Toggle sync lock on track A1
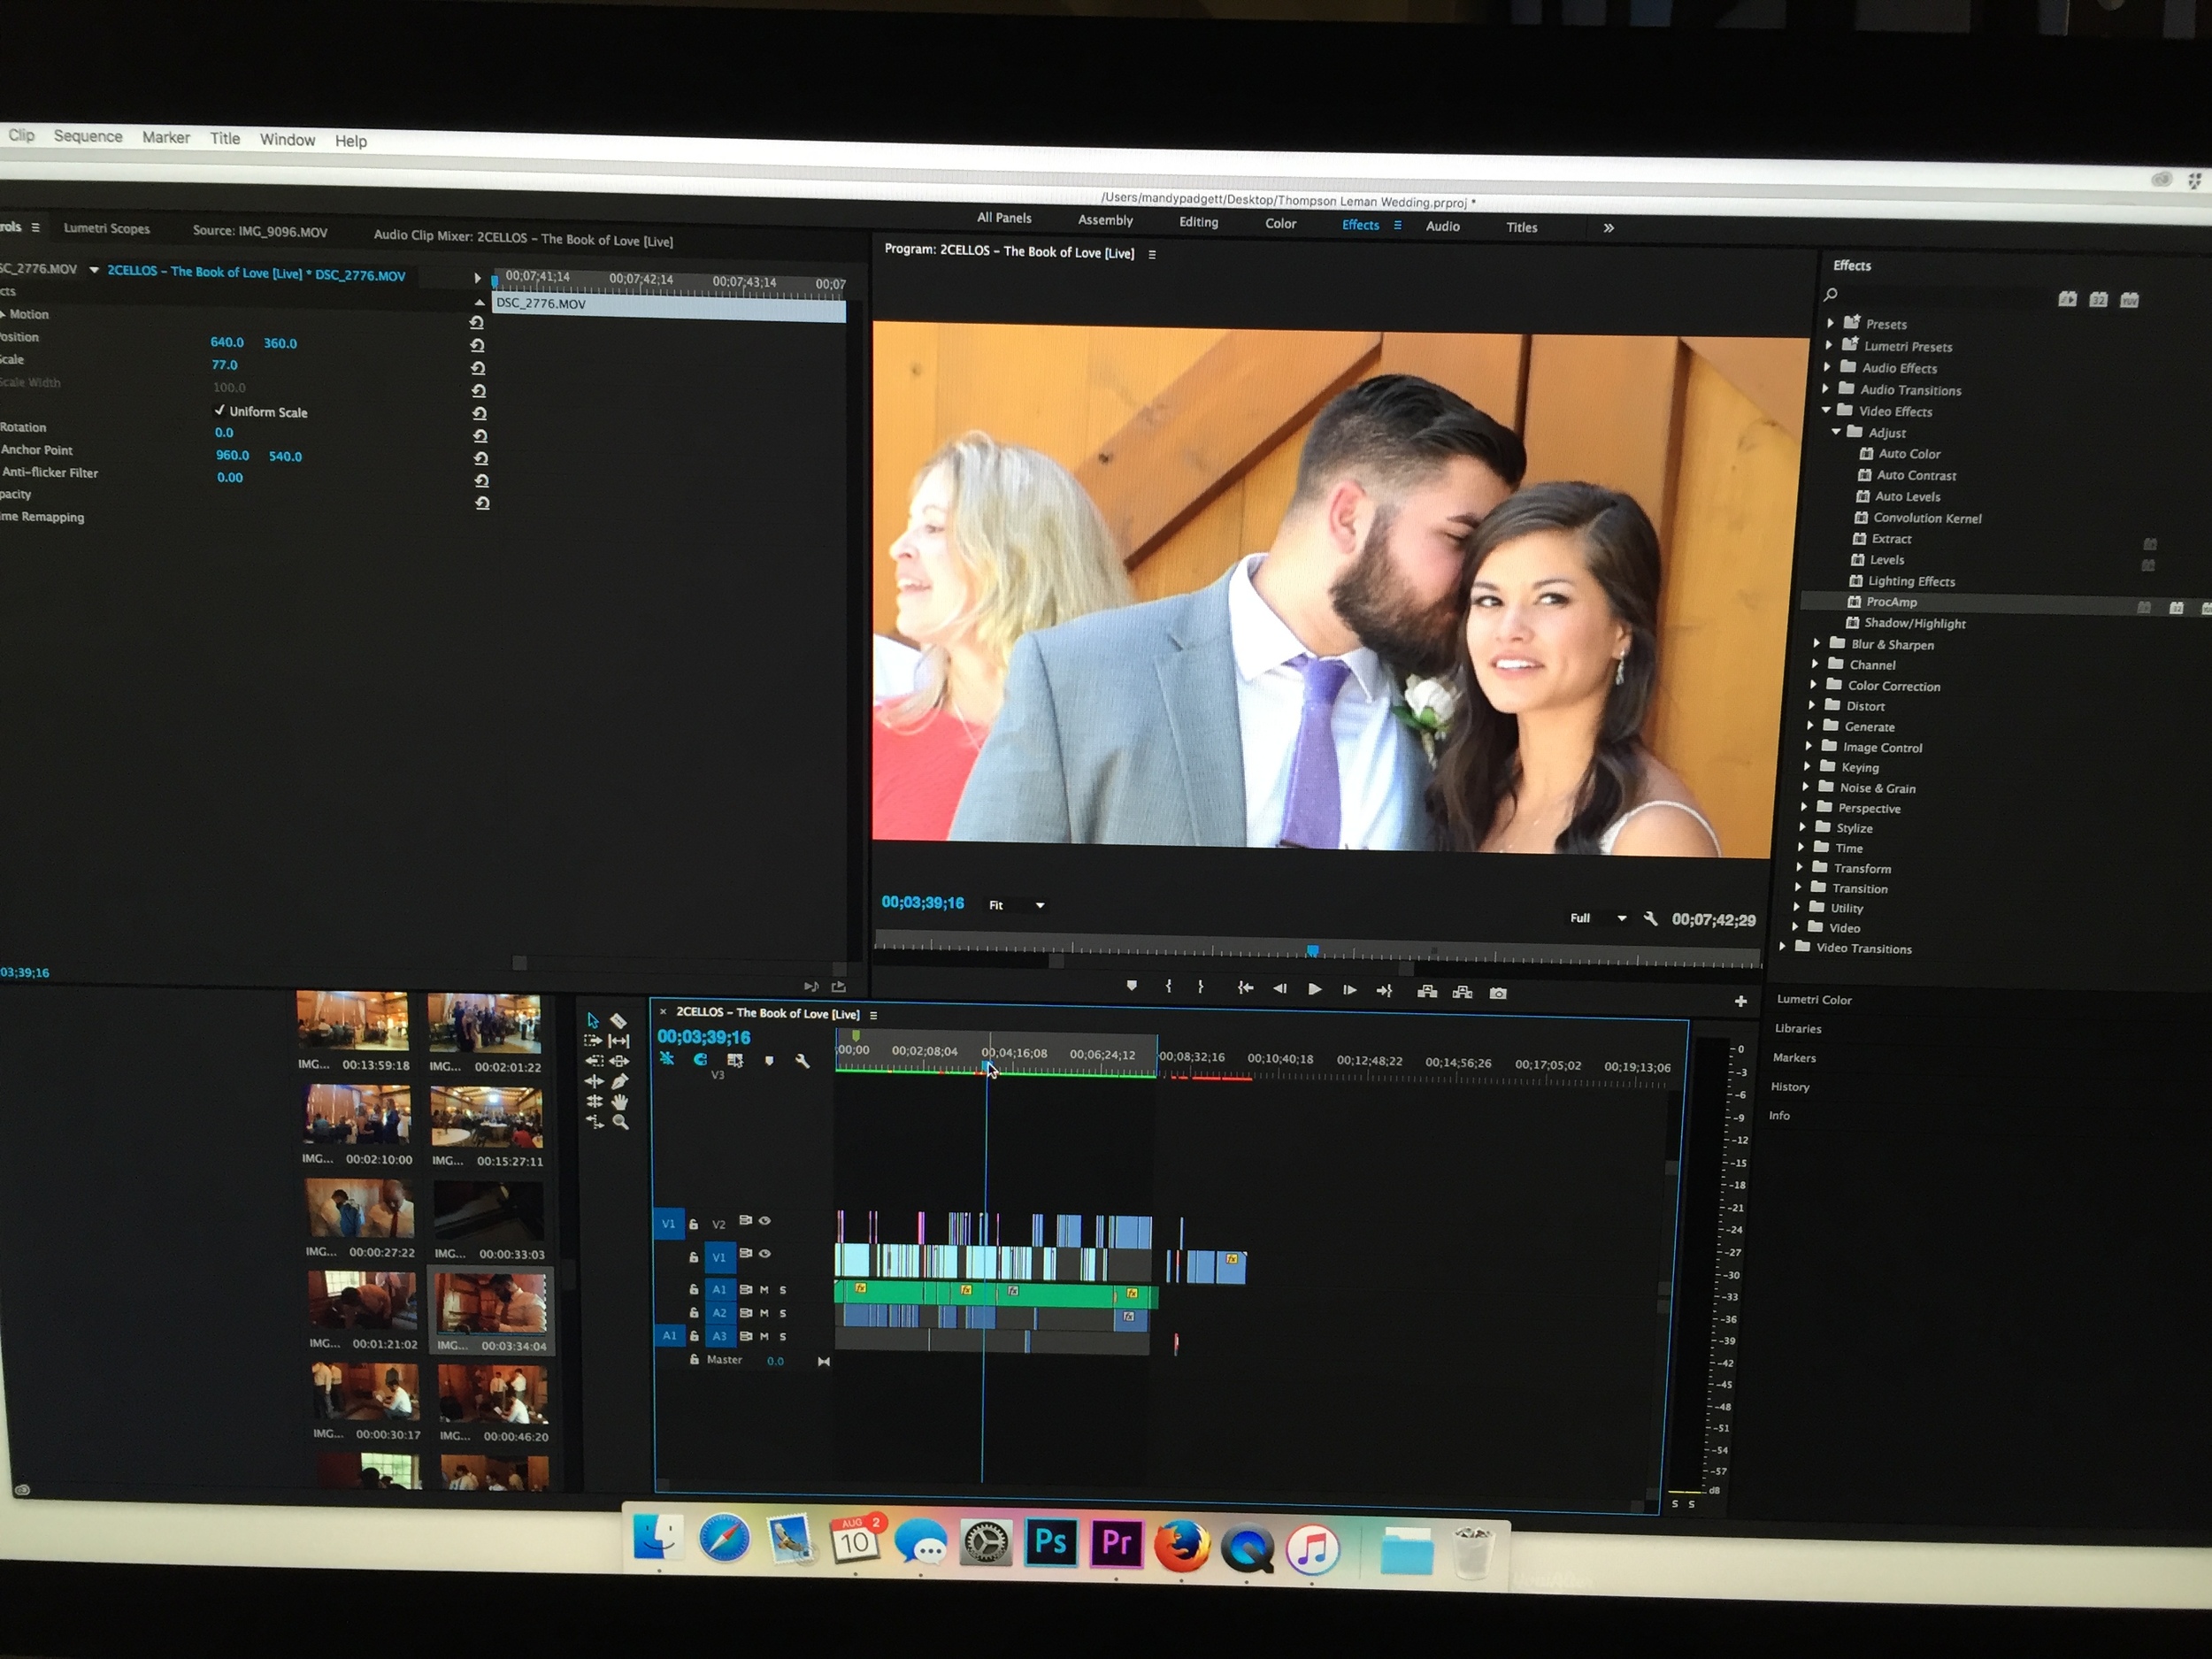Viewport: 2212px width, 1659px height. [746, 1290]
